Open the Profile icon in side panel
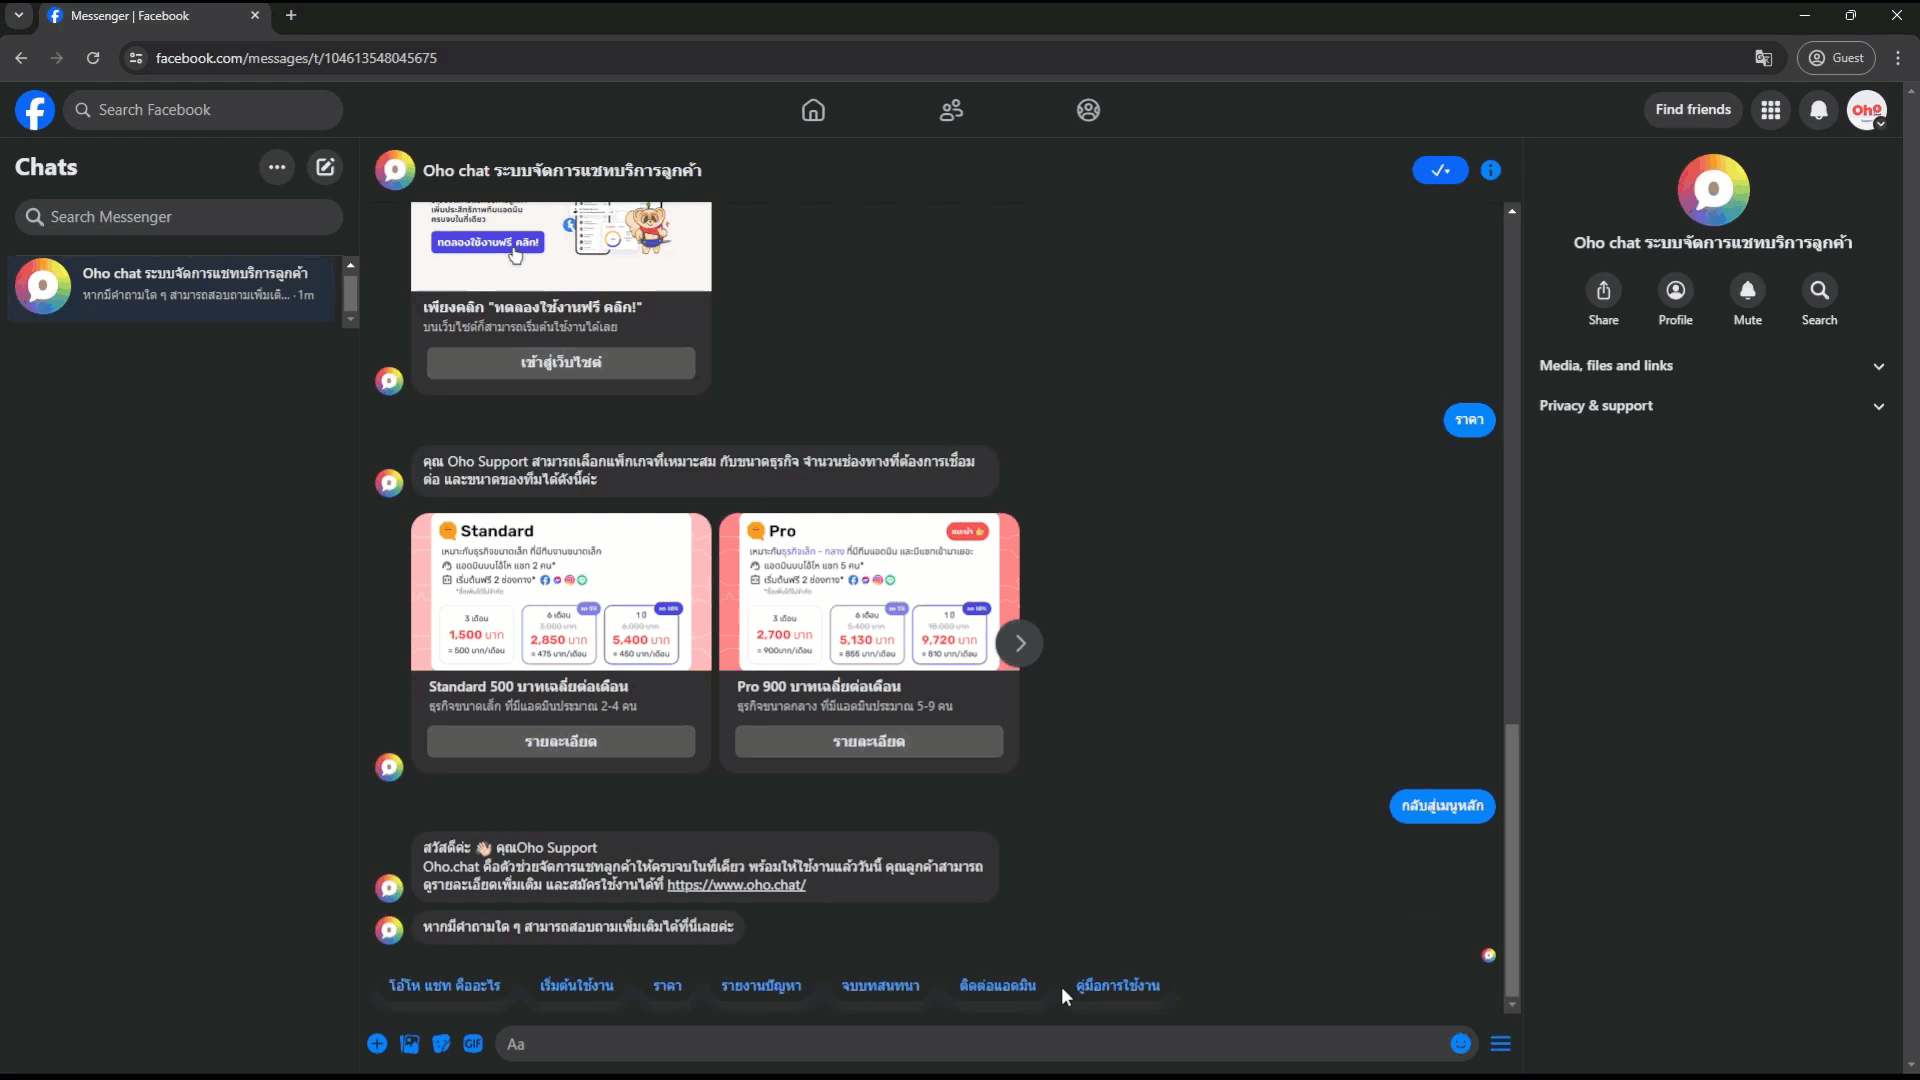The height and width of the screenshot is (1080, 1920). [1675, 290]
